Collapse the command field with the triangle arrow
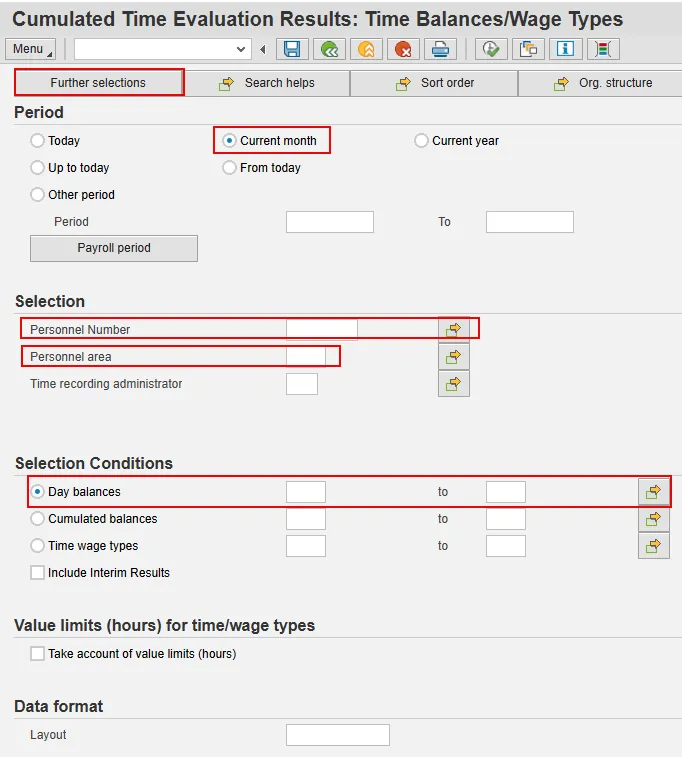The width and height of the screenshot is (682, 757). 263,49
